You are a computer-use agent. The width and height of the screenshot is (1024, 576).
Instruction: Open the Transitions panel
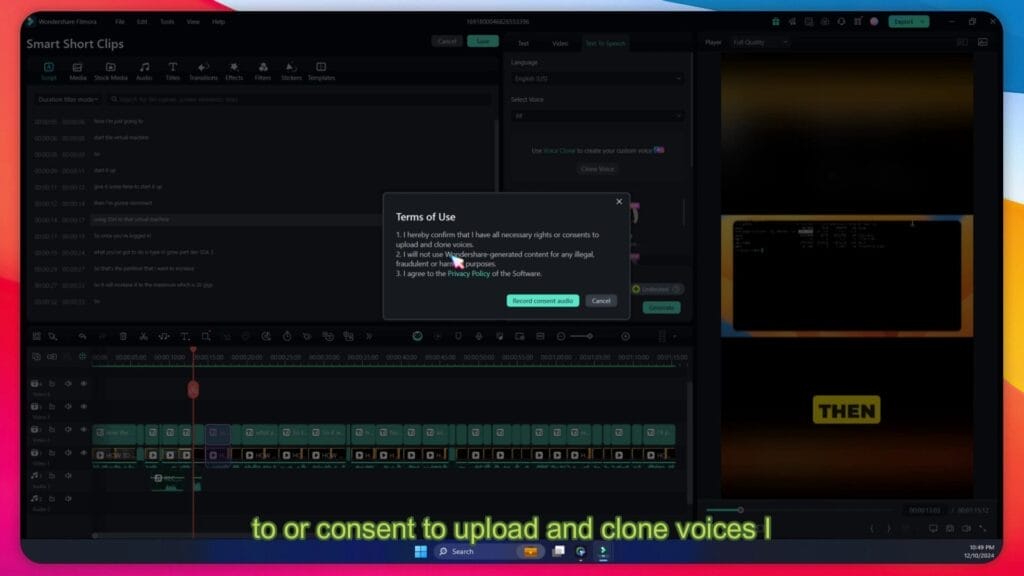[203, 70]
